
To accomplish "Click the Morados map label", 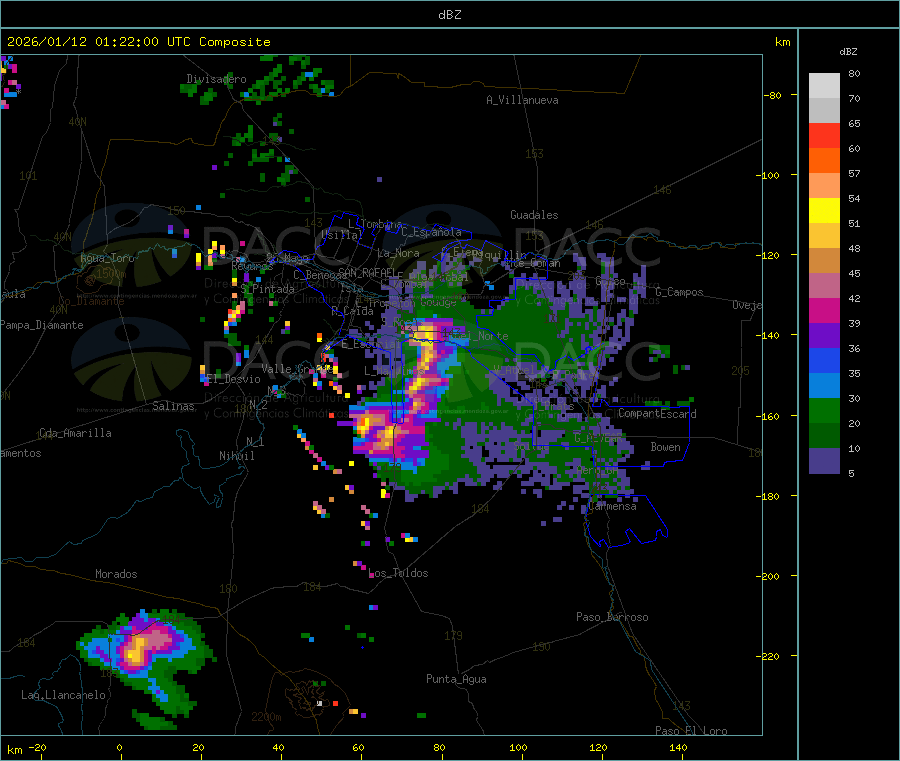I will [116, 574].
